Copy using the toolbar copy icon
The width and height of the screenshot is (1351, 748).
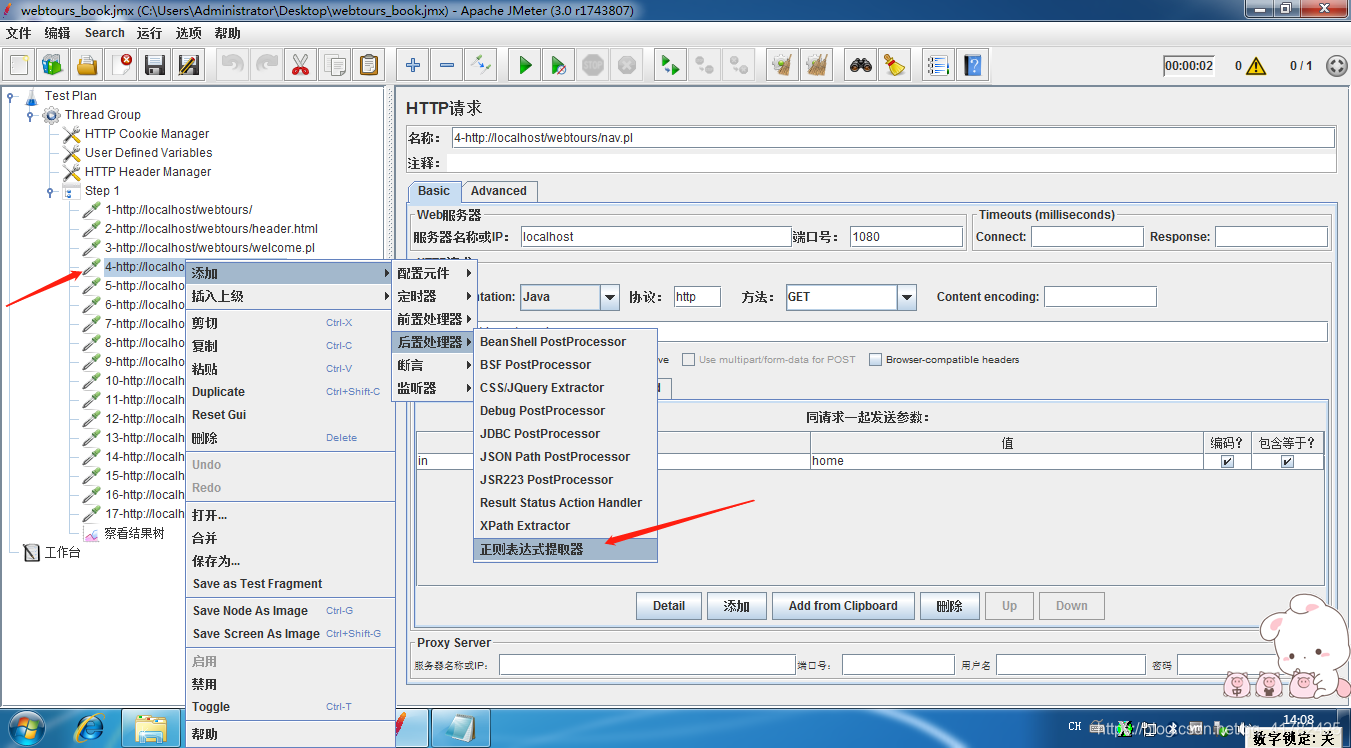click(334, 66)
